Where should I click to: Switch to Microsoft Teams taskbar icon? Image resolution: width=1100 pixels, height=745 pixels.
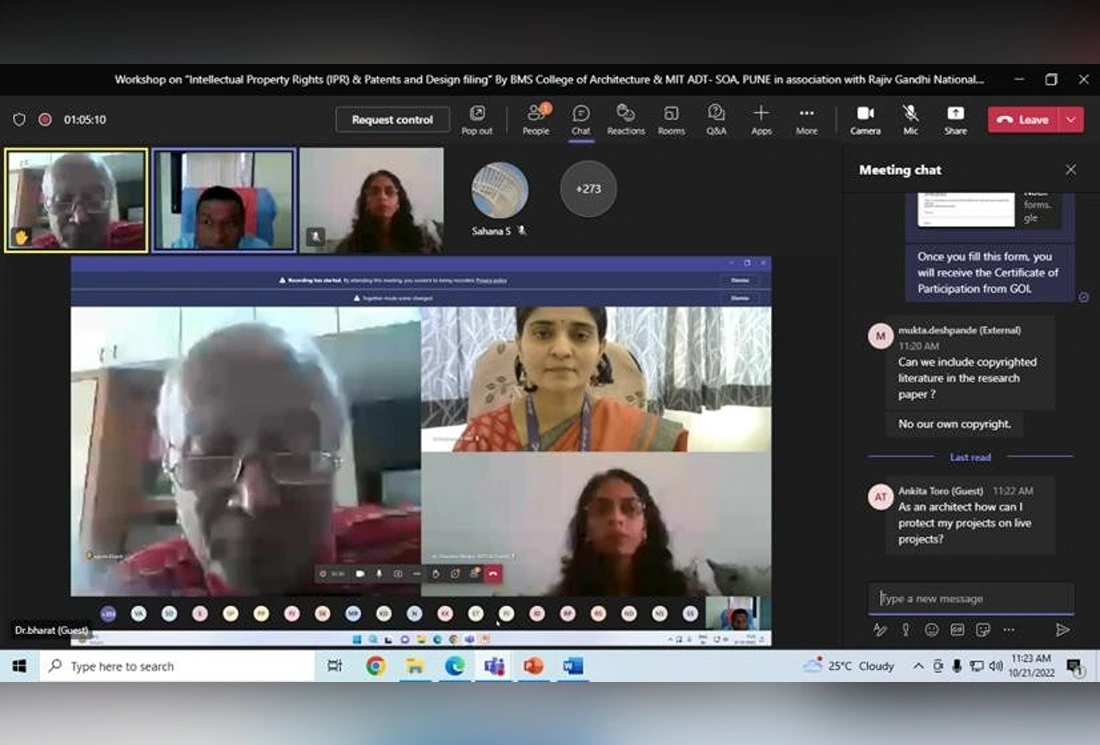pyautogui.click(x=494, y=666)
